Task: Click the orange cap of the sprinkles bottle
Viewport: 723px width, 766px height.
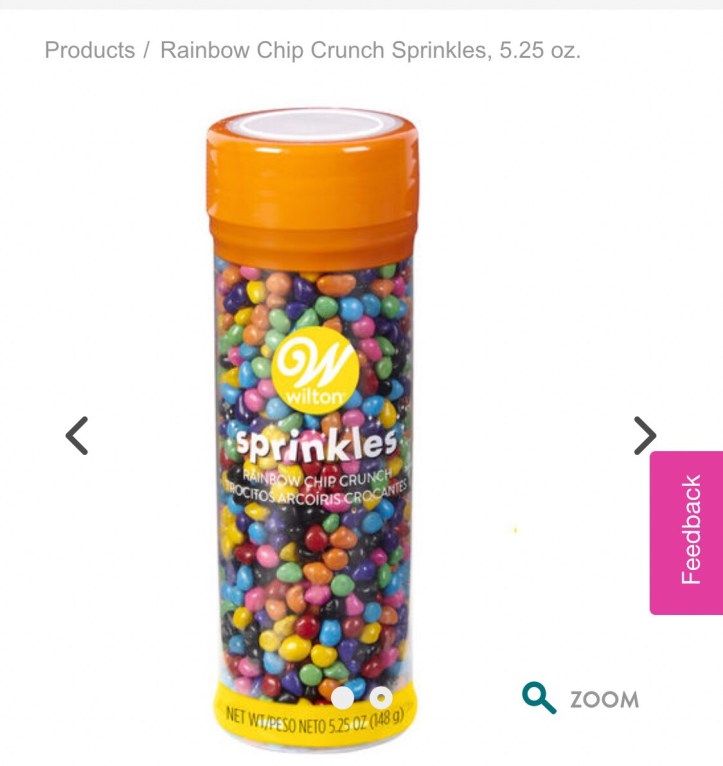Action: click(313, 191)
